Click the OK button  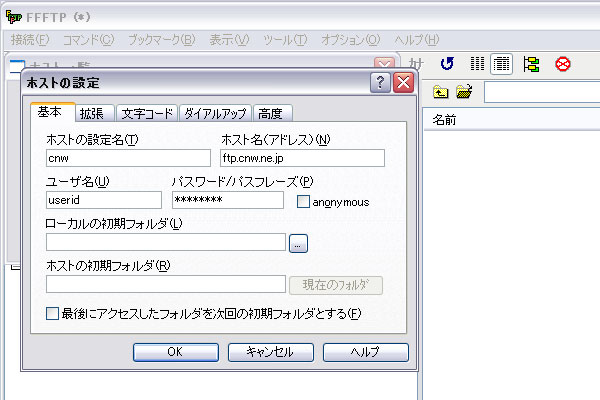coord(176,352)
